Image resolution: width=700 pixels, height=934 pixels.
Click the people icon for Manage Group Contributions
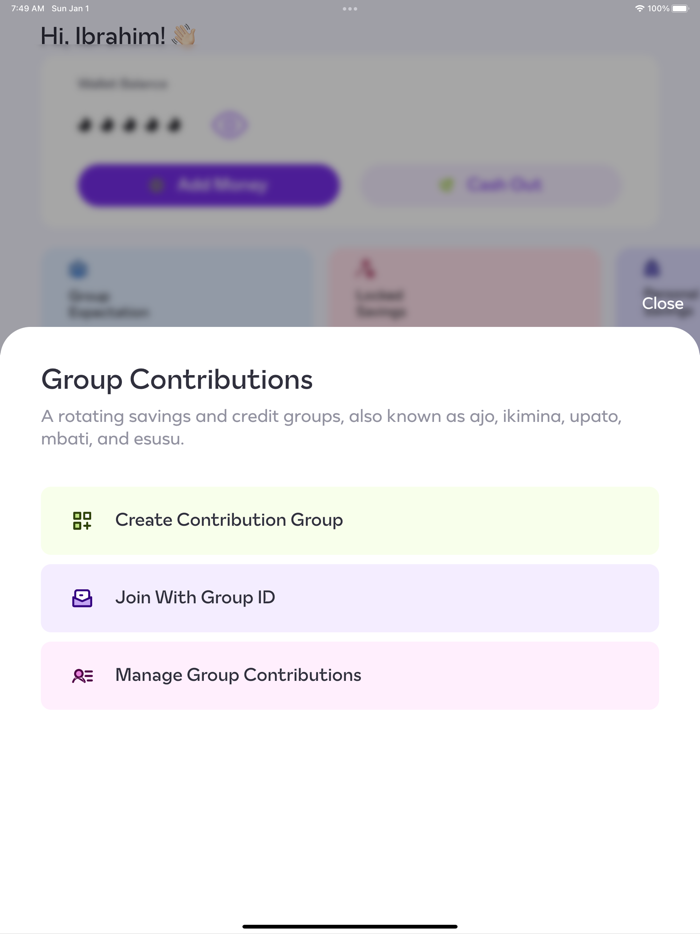click(82, 675)
